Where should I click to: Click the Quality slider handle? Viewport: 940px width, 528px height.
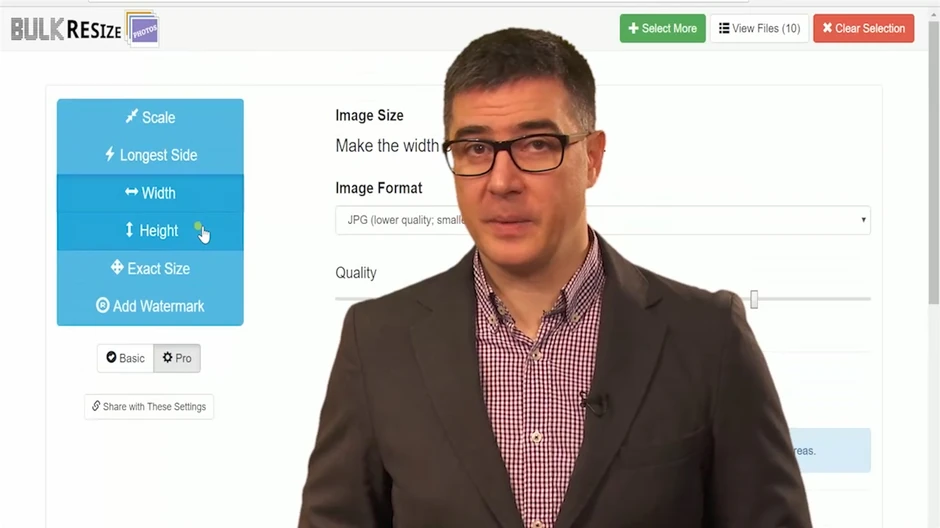pyautogui.click(x=754, y=299)
